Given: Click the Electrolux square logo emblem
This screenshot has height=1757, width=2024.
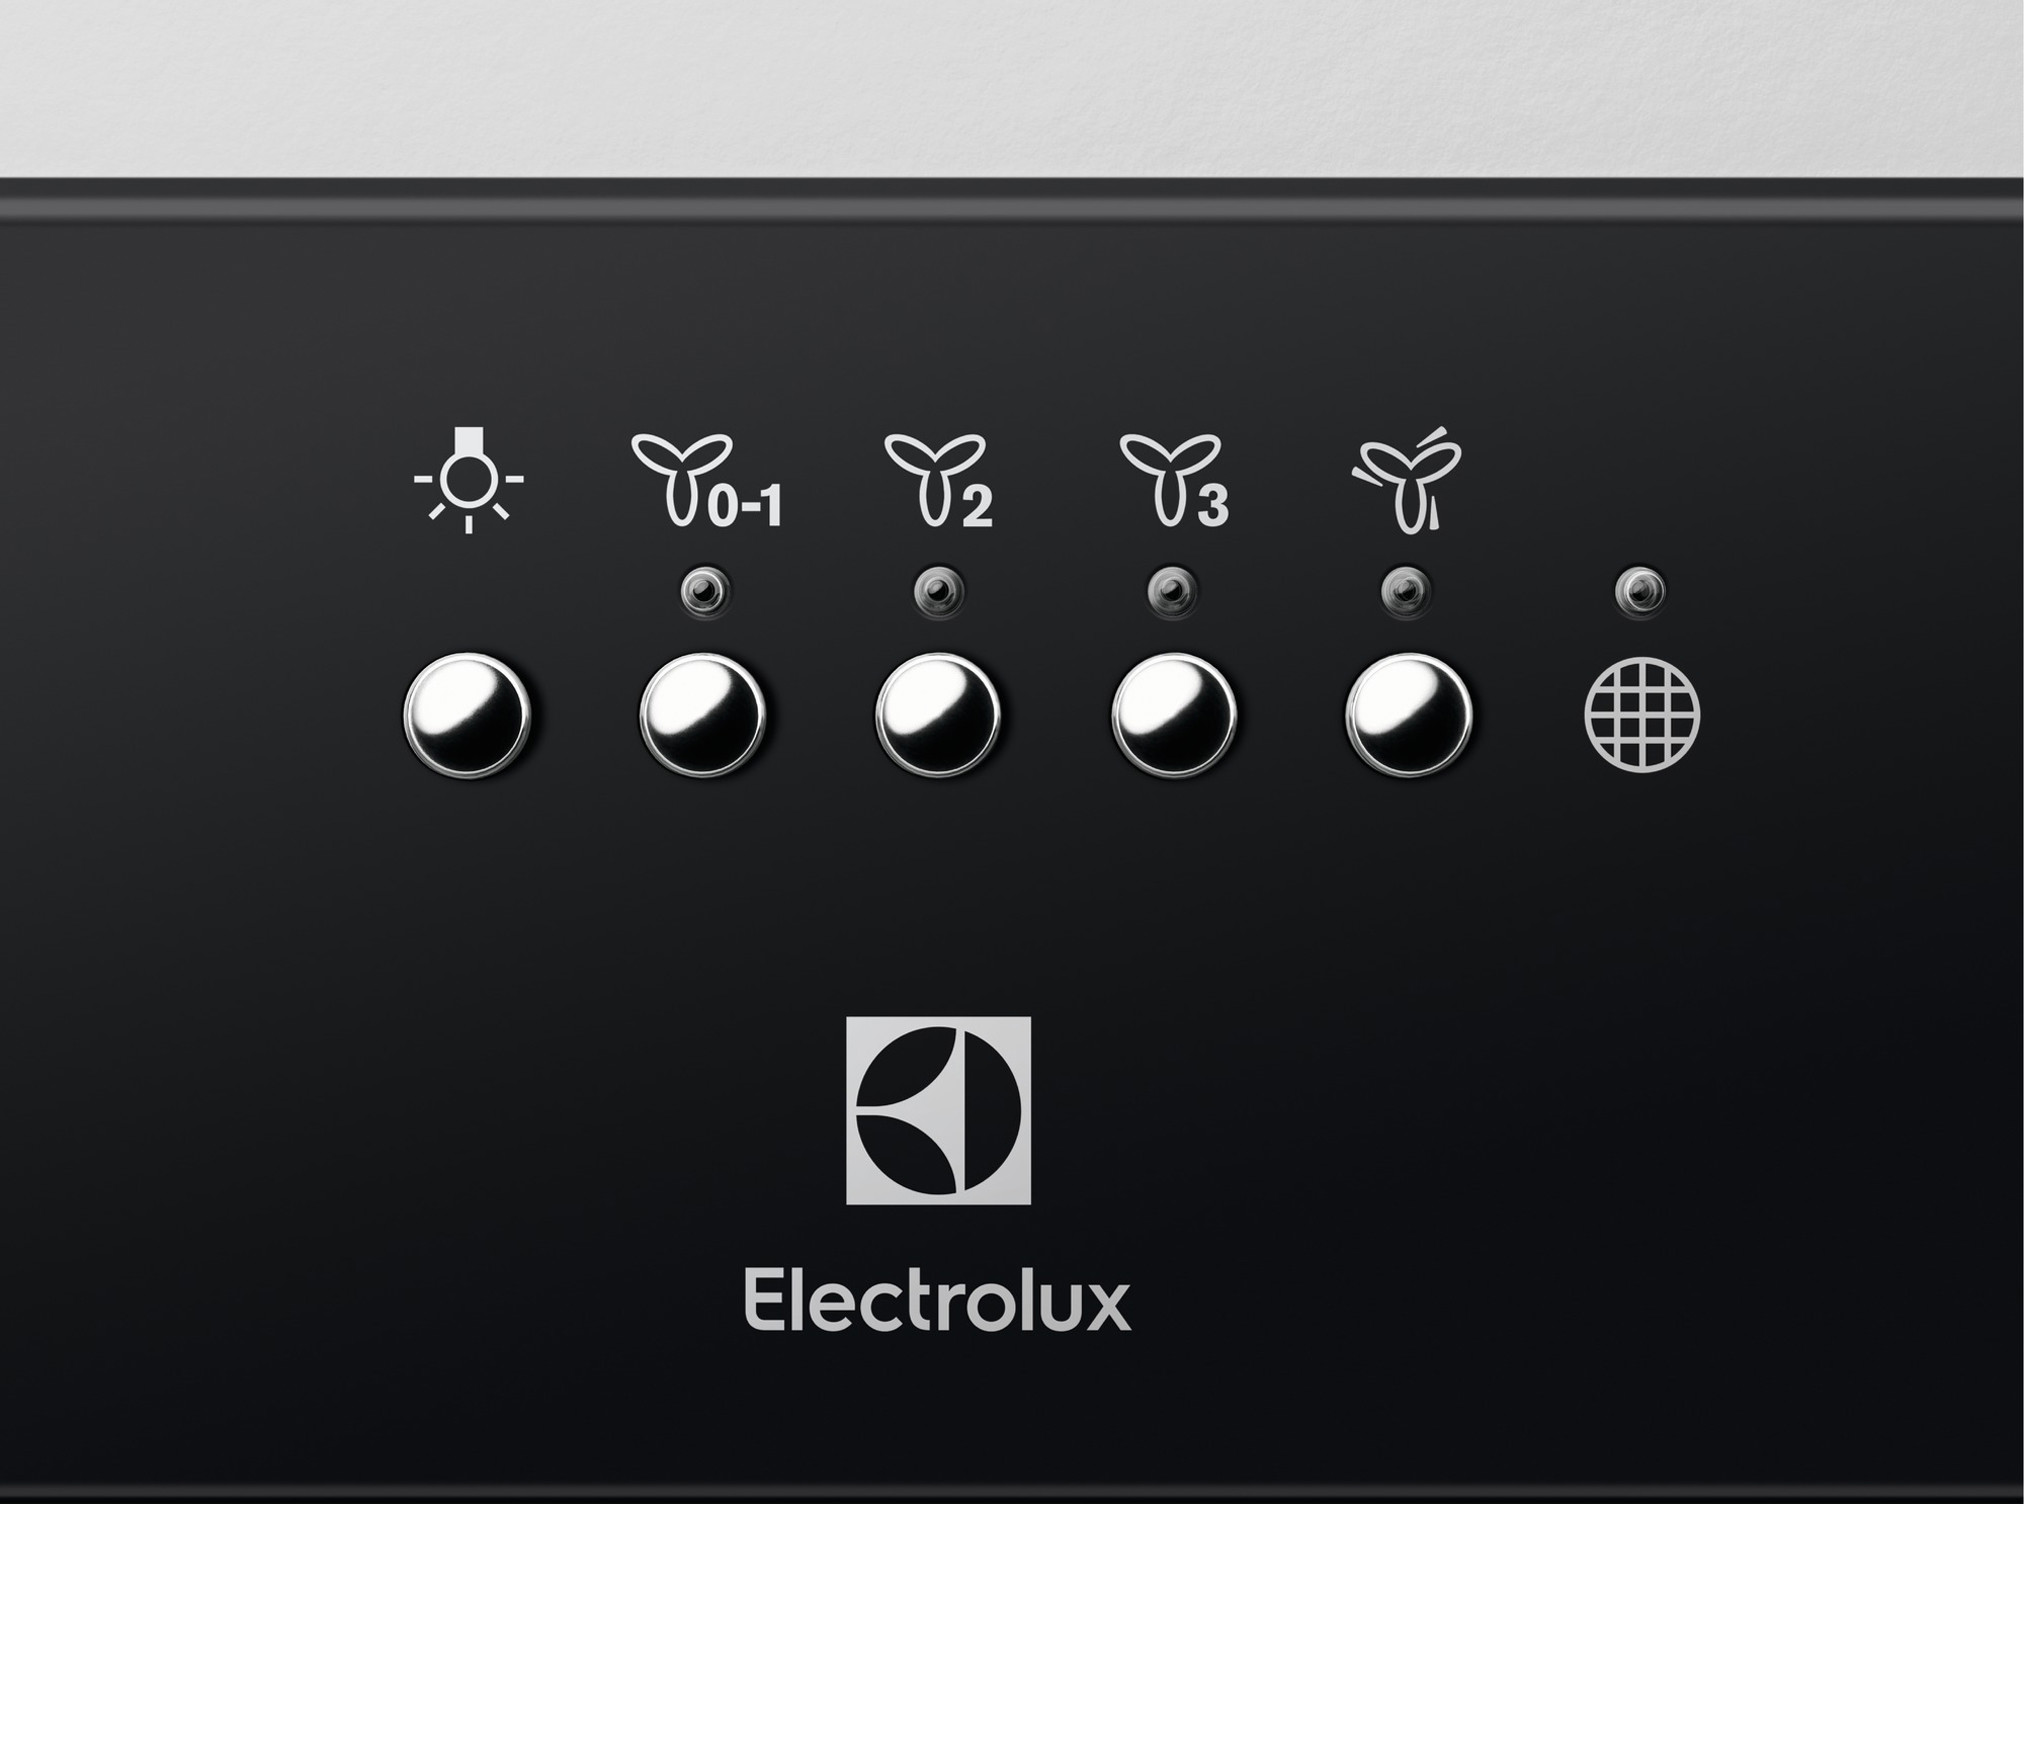Looking at the screenshot, I should click(x=938, y=1110).
